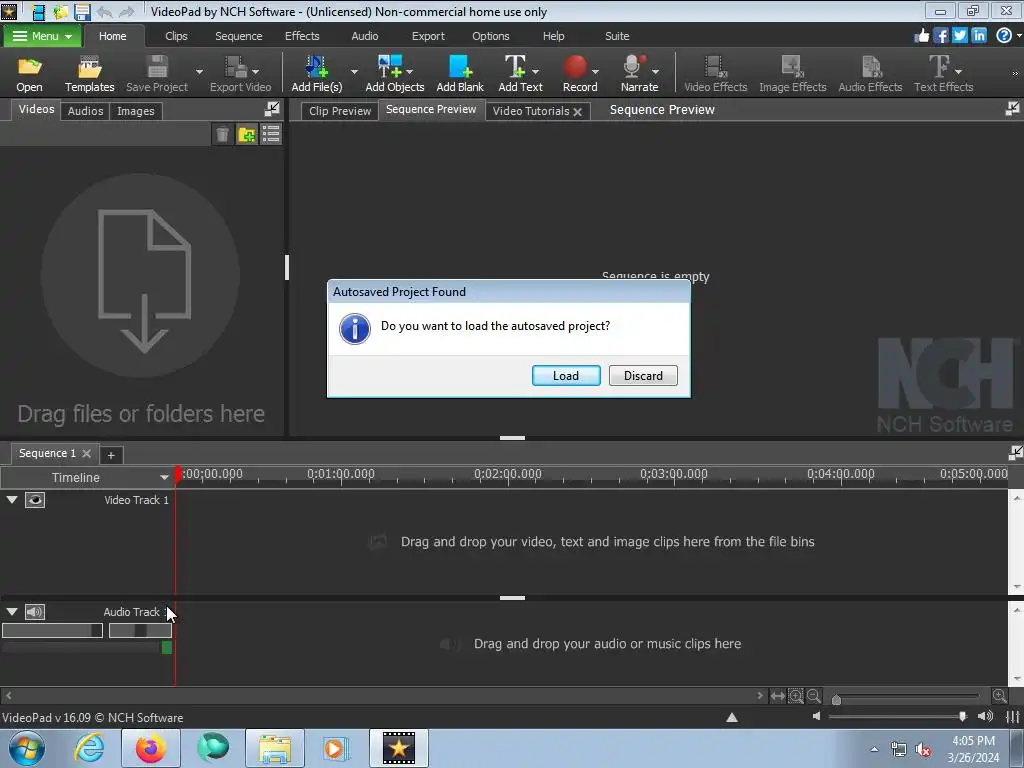Click the Facebook share icon
This screenshot has height=768, width=1024.
(x=940, y=35)
